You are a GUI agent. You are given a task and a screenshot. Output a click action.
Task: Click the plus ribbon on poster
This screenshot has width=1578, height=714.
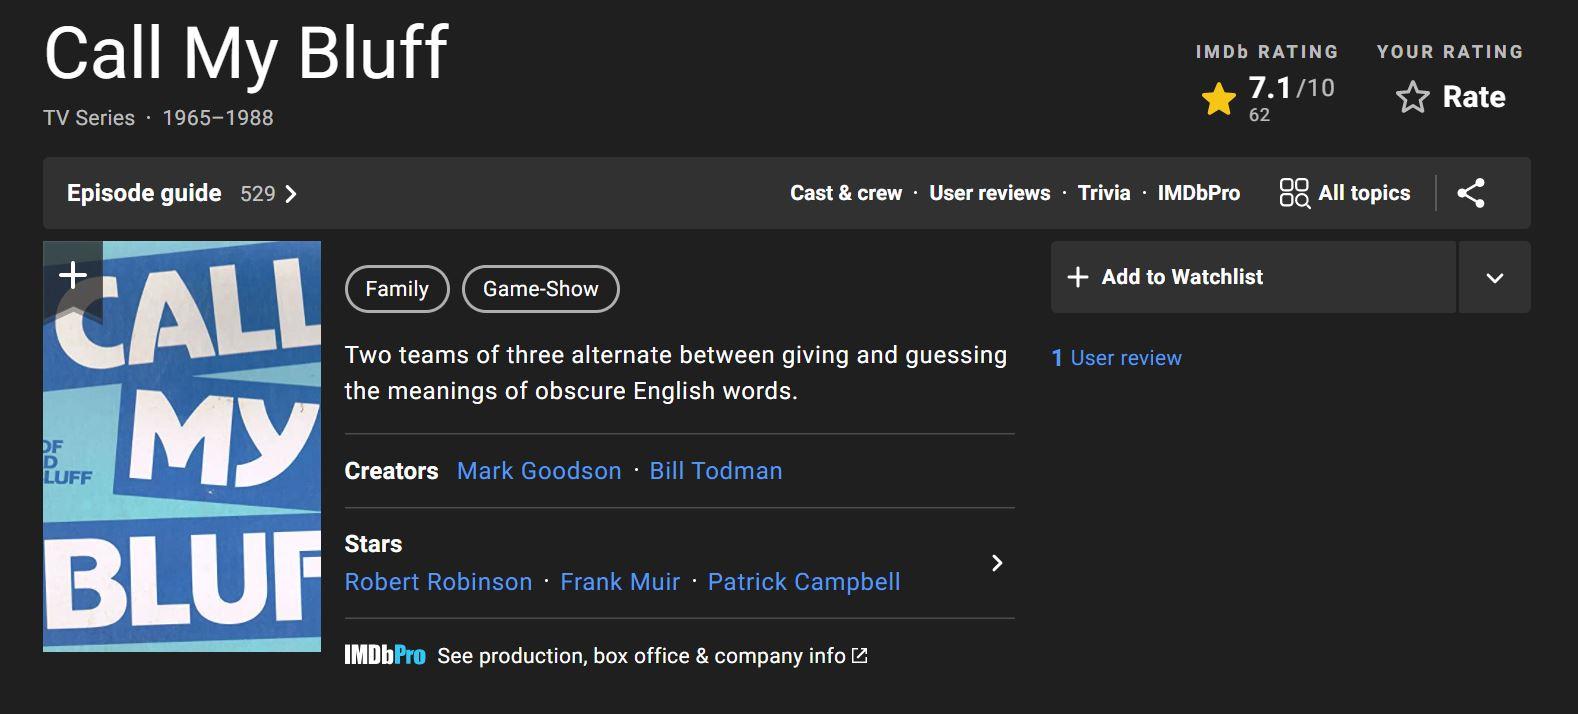[x=73, y=276]
